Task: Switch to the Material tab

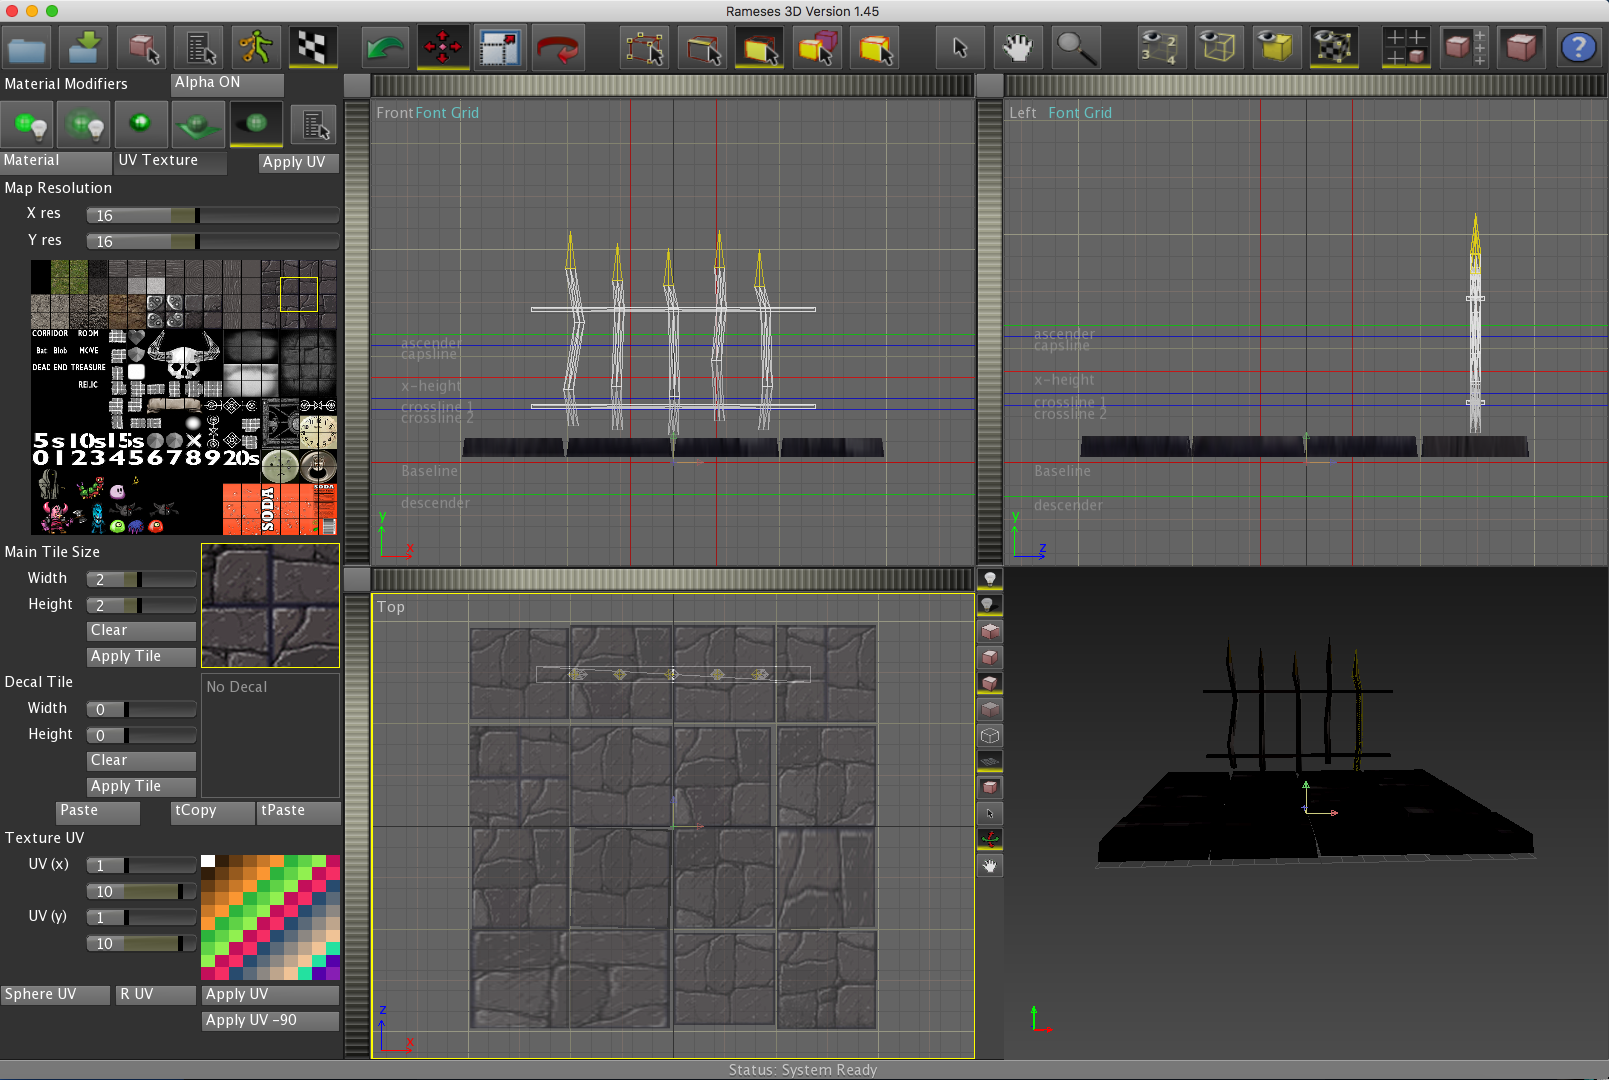Action: pos(55,161)
